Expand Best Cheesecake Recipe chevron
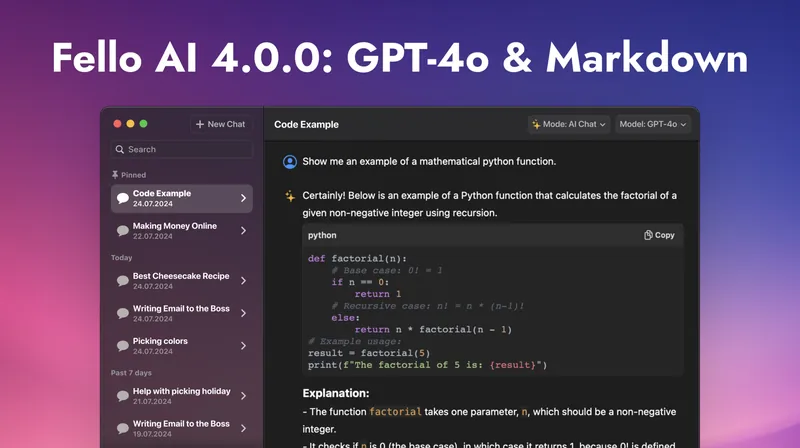The height and width of the screenshot is (448, 800). 243,281
